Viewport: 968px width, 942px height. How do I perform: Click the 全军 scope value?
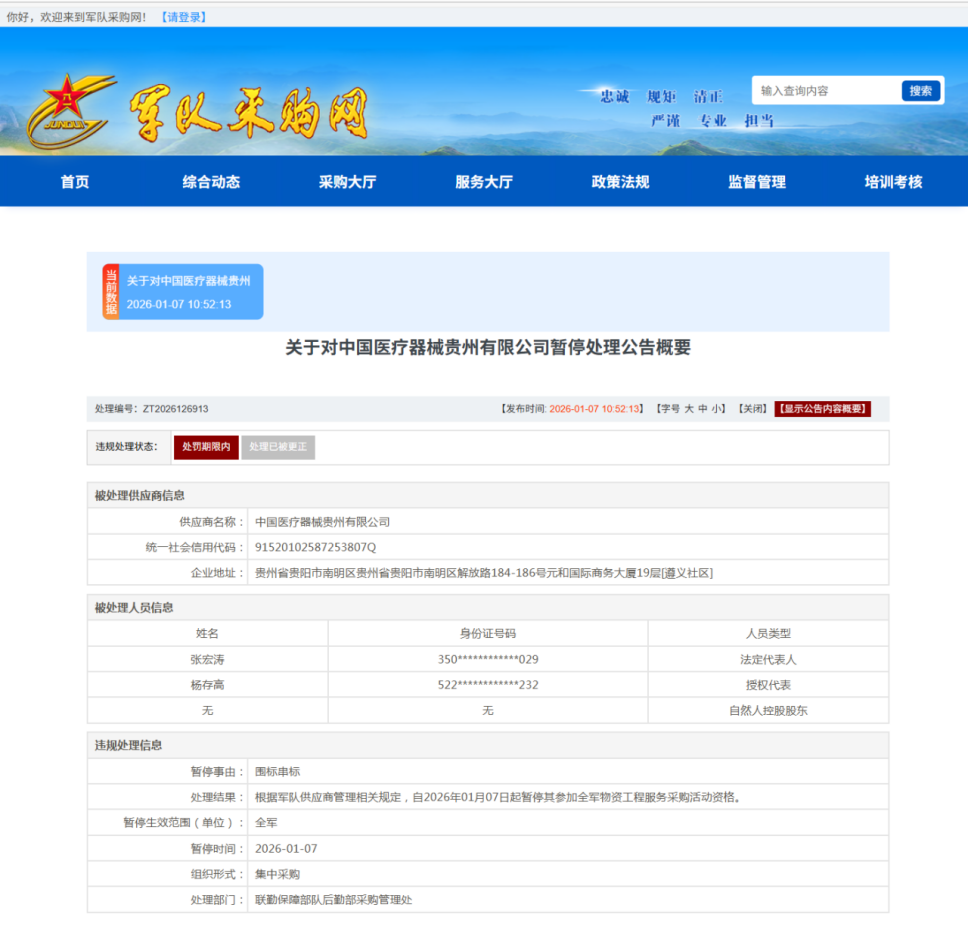click(x=266, y=823)
